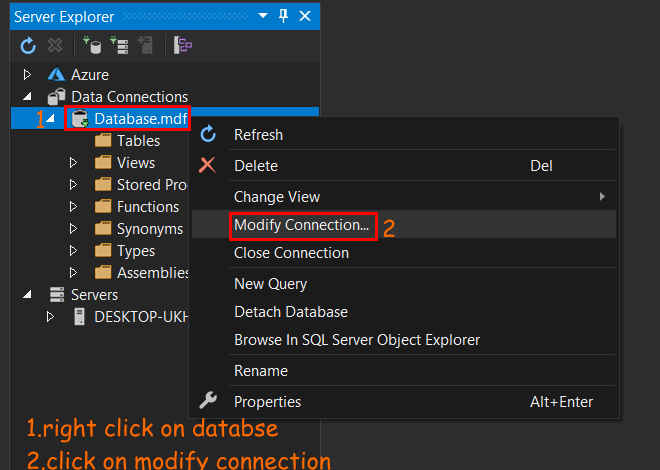Select the DESKTOP-UKH server label
The width and height of the screenshot is (660, 470).
[141, 316]
